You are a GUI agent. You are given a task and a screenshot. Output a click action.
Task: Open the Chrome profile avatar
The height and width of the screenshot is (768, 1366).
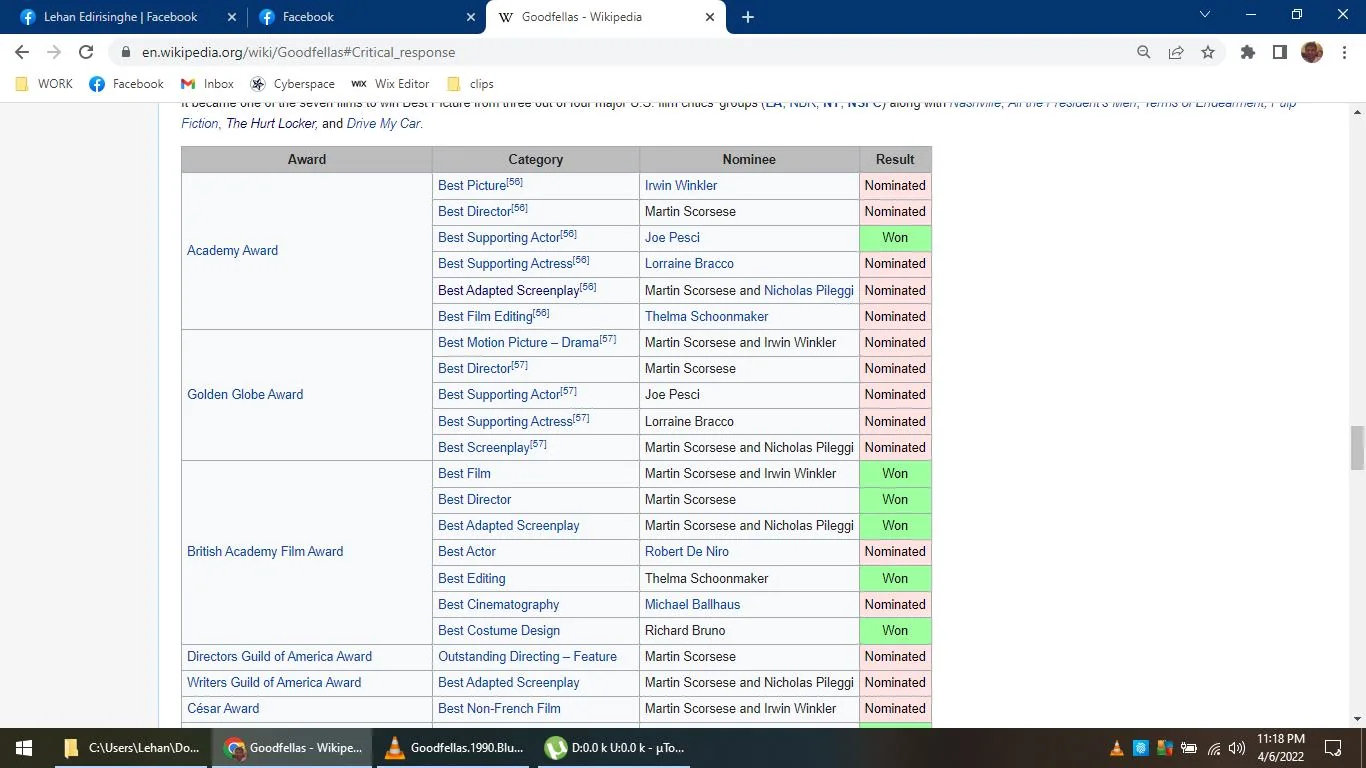1312,52
